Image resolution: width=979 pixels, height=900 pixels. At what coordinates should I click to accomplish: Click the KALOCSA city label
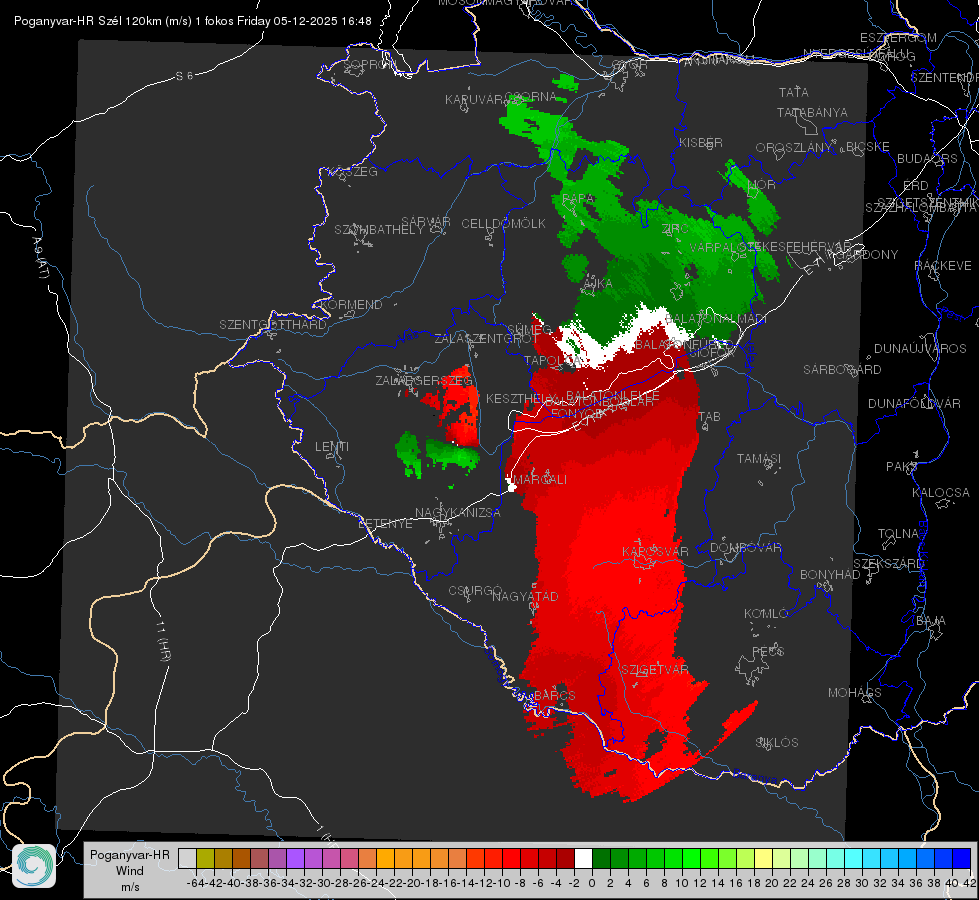pyautogui.click(x=940, y=493)
